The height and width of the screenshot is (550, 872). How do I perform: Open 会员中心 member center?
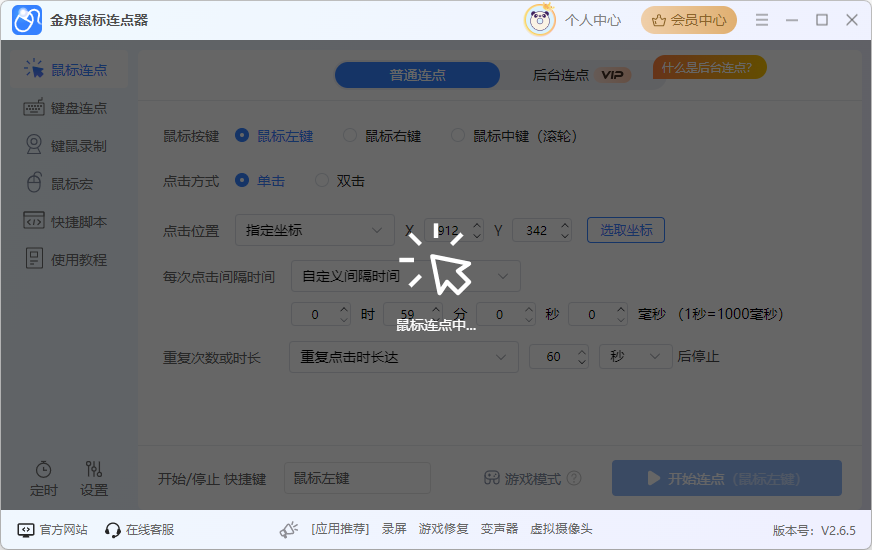pyautogui.click(x=689, y=20)
